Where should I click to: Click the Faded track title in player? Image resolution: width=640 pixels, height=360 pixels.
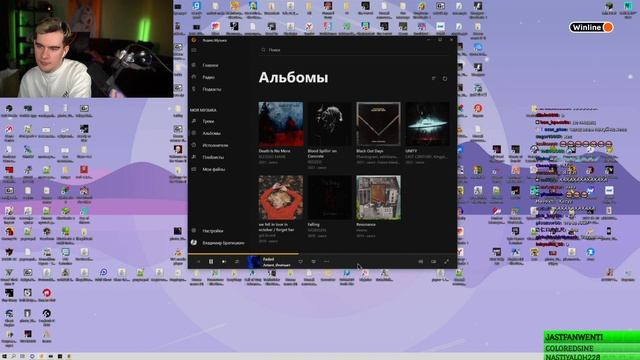(268, 259)
